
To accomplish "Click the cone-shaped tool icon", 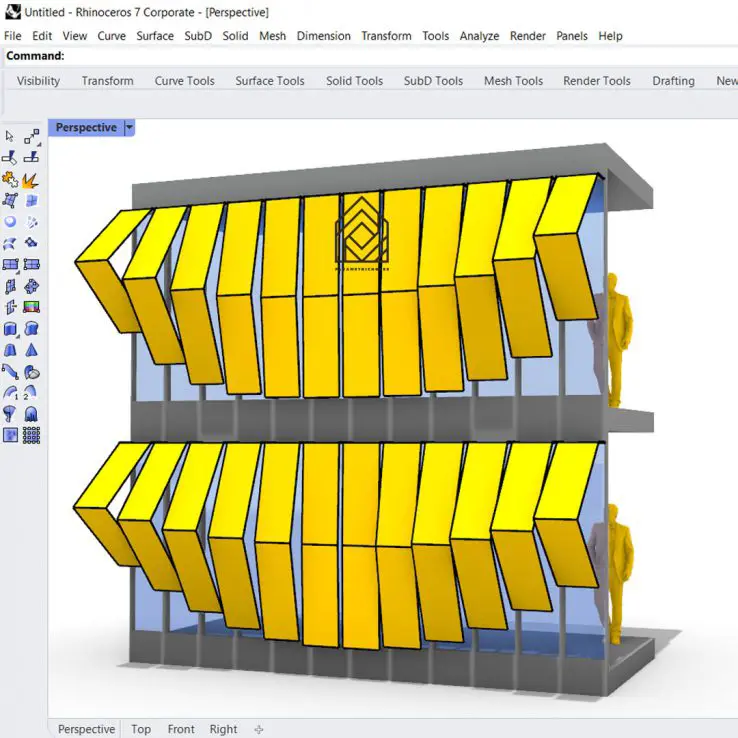I will click(x=32, y=350).
